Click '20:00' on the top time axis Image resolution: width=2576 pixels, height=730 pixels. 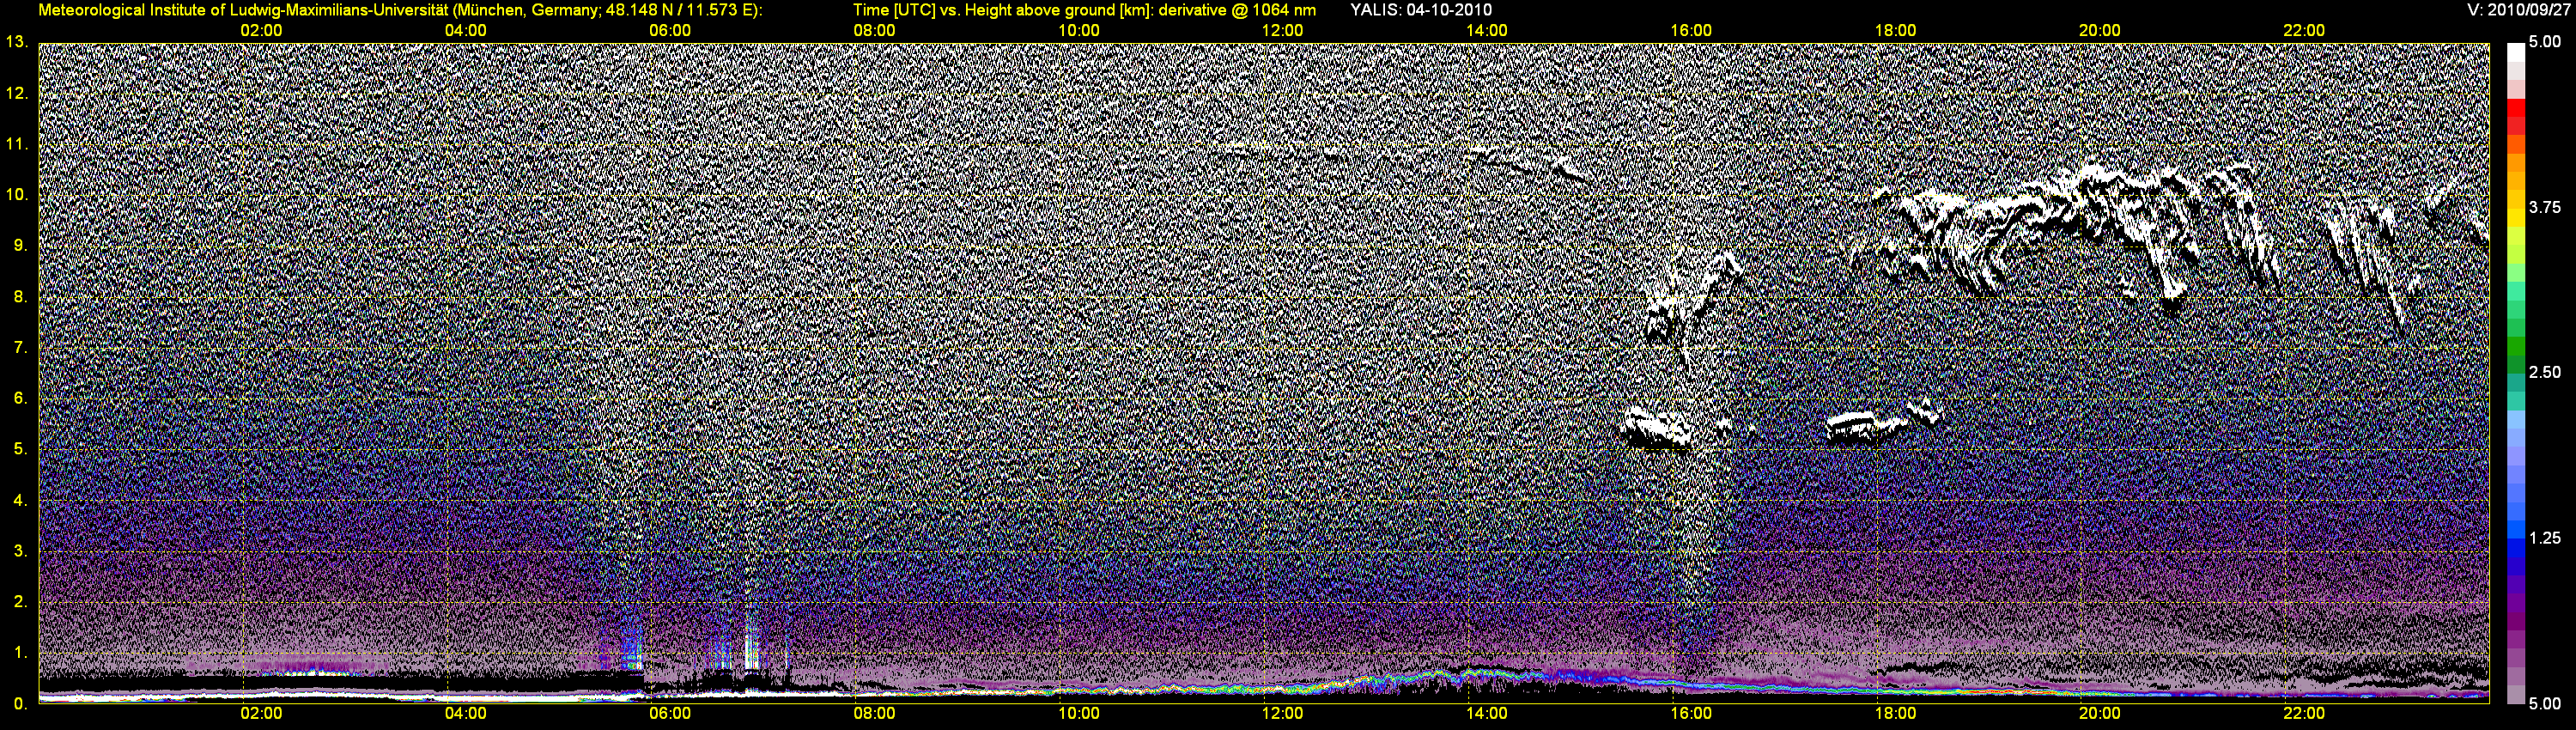pos(2100,31)
